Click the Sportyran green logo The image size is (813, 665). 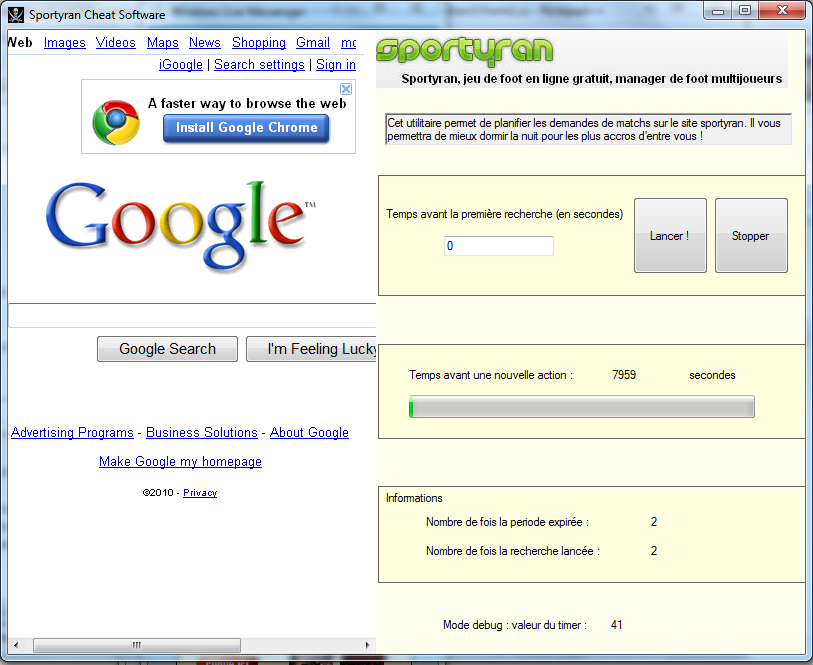[465, 51]
